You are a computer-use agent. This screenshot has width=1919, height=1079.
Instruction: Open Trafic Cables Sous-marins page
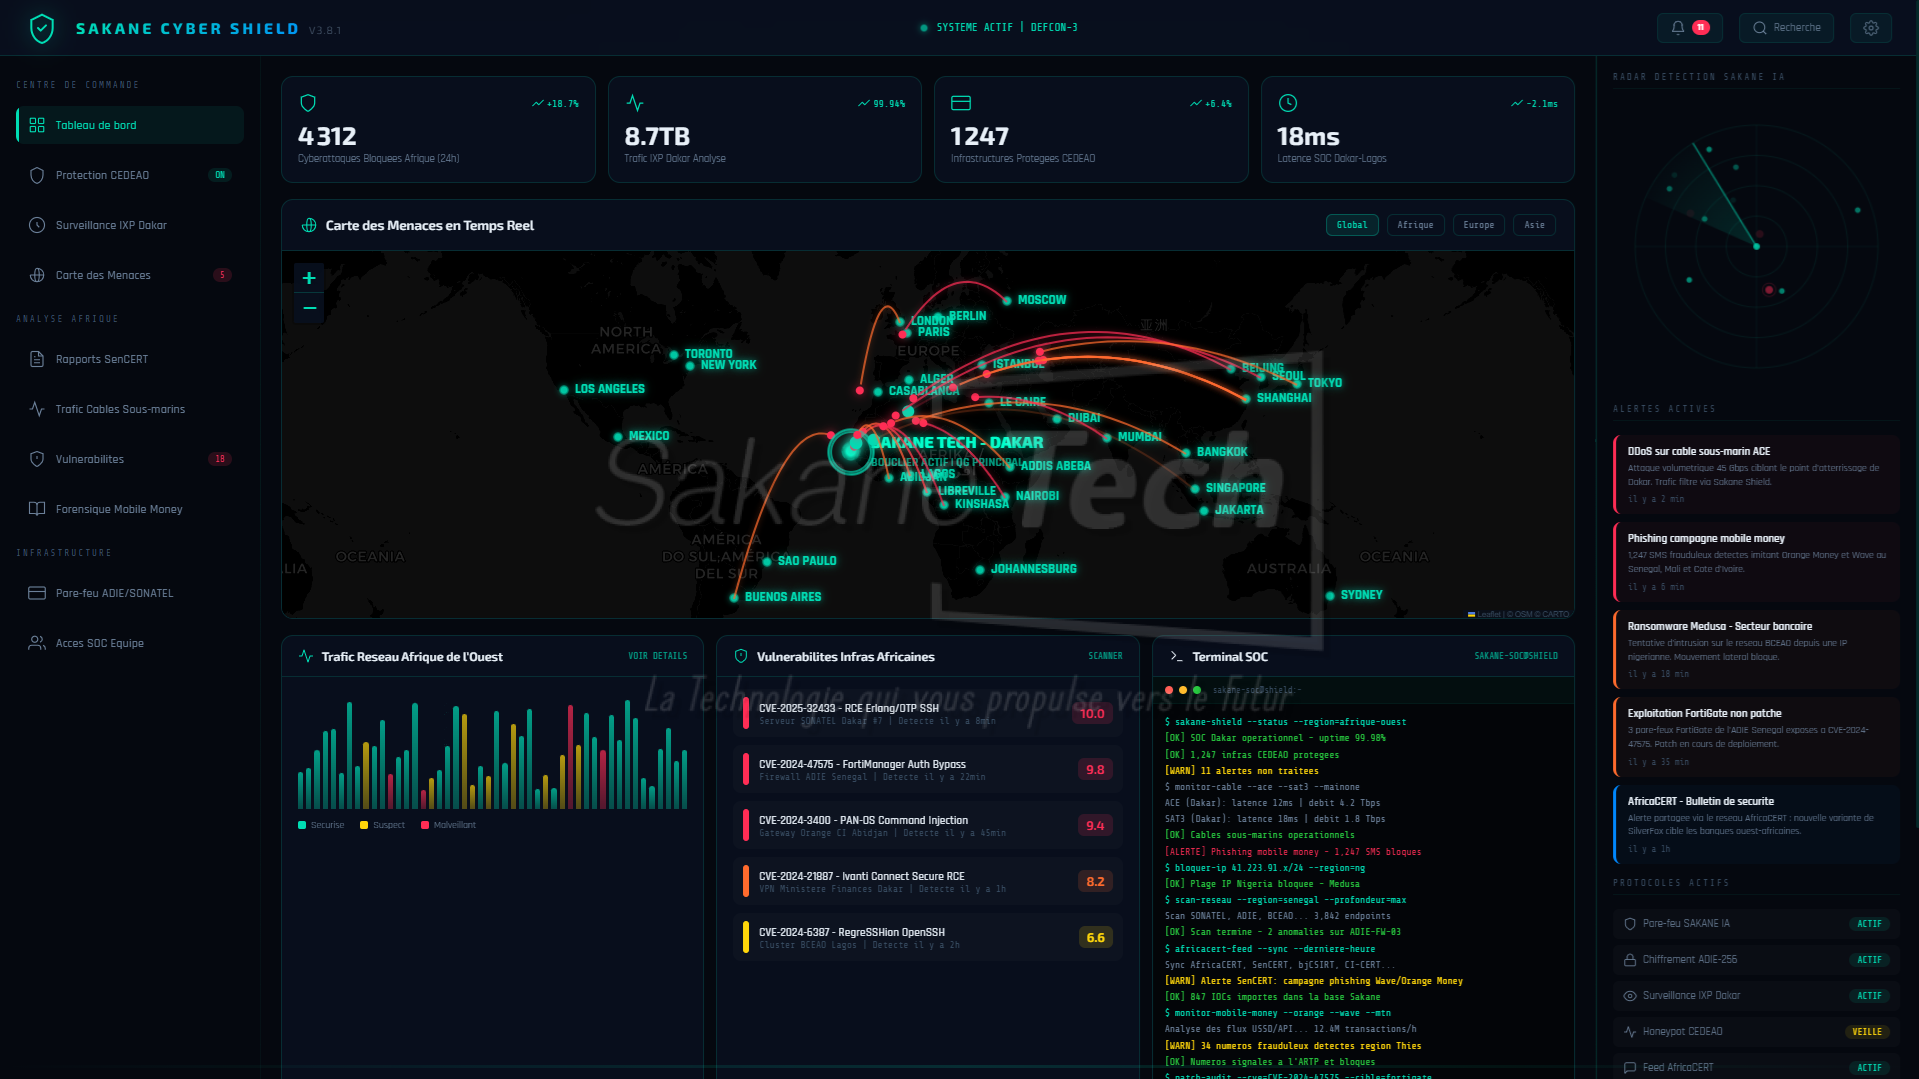coord(130,409)
